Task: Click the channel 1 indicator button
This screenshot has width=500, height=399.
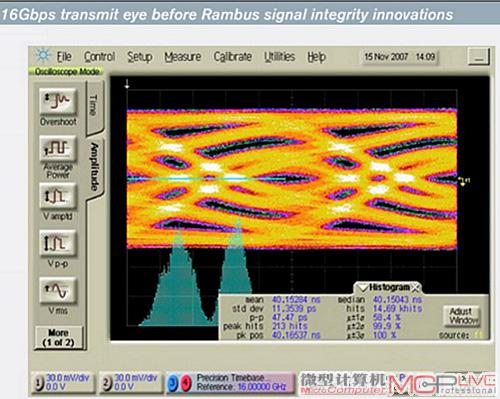Action: [x=40, y=383]
